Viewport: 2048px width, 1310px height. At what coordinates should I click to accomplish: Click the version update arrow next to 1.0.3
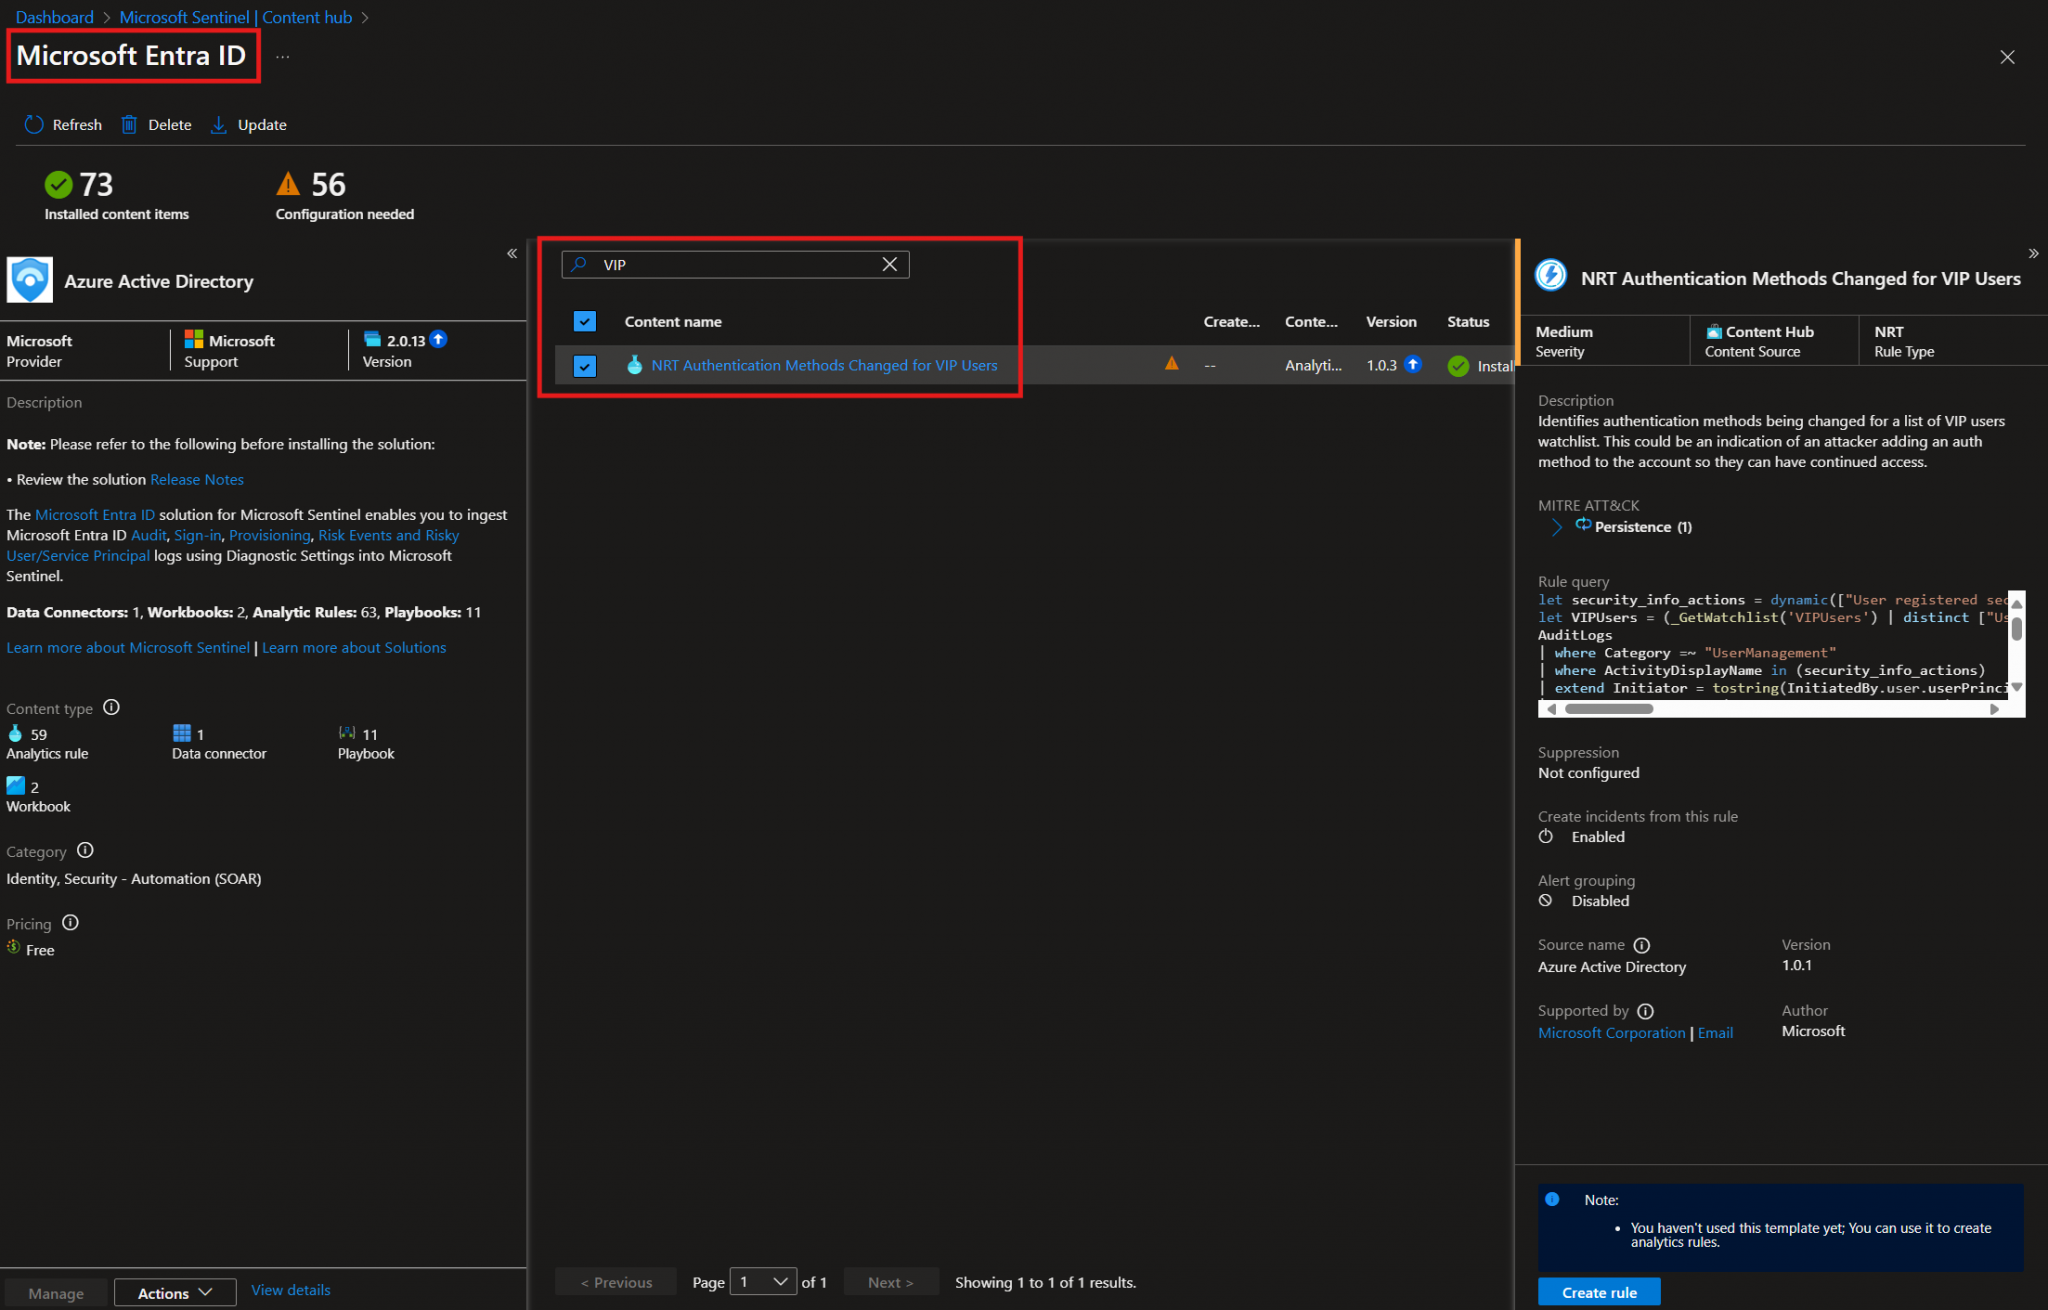pyautogui.click(x=1413, y=365)
